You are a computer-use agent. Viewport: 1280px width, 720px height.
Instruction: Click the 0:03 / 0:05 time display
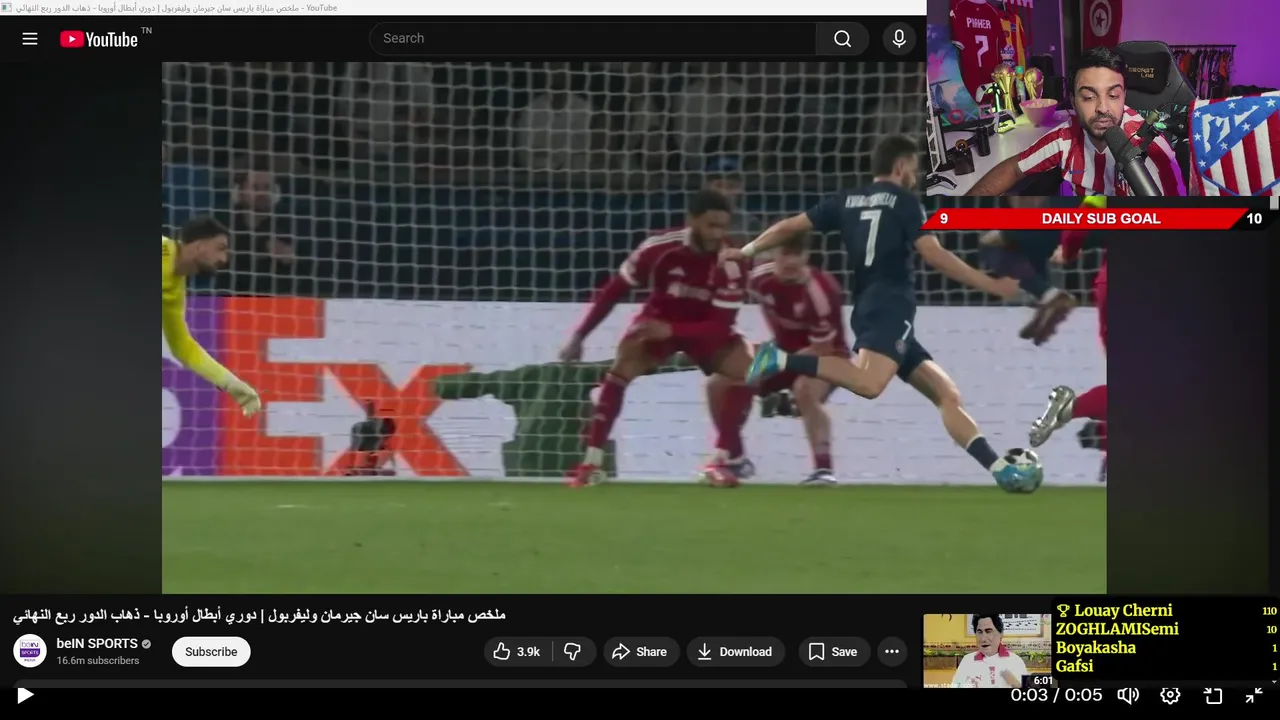tap(1056, 695)
